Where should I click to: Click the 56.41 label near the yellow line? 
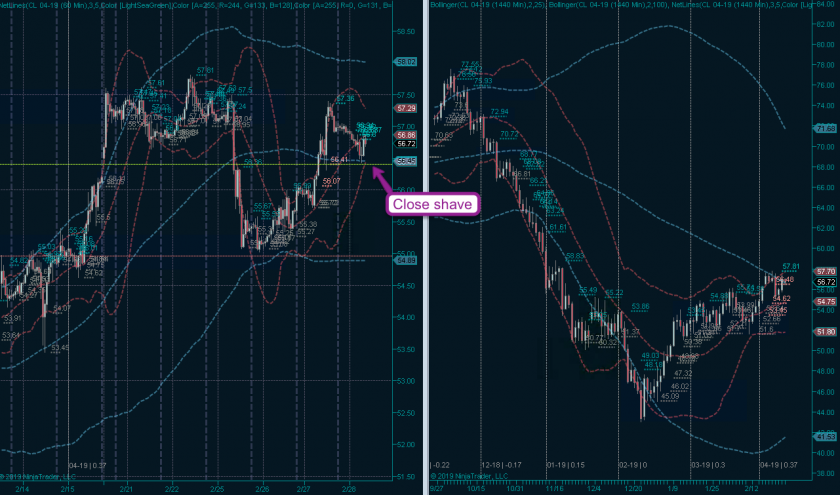click(x=339, y=160)
